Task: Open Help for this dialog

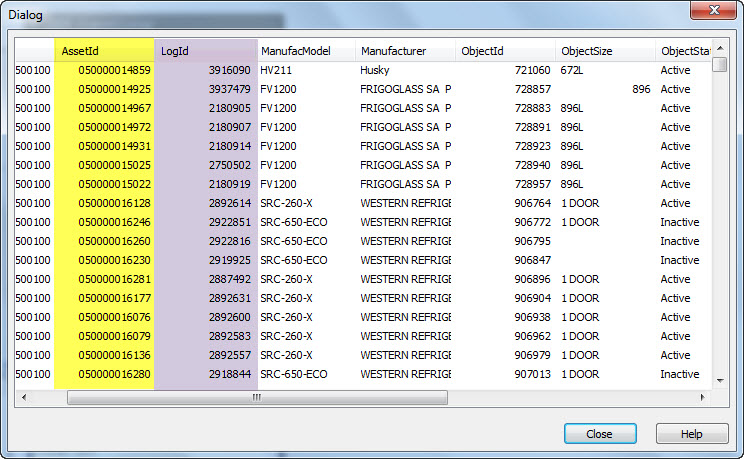Action: tap(691, 433)
